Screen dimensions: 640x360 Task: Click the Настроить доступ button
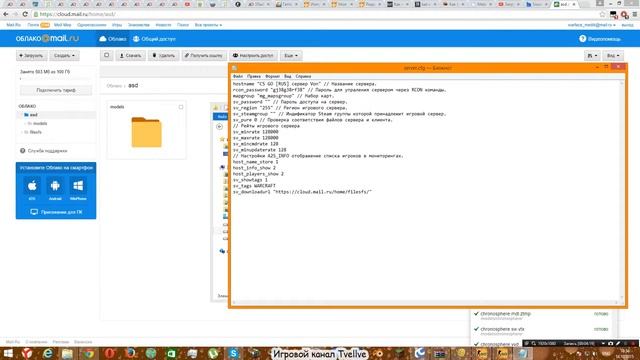pyautogui.click(x=253, y=56)
